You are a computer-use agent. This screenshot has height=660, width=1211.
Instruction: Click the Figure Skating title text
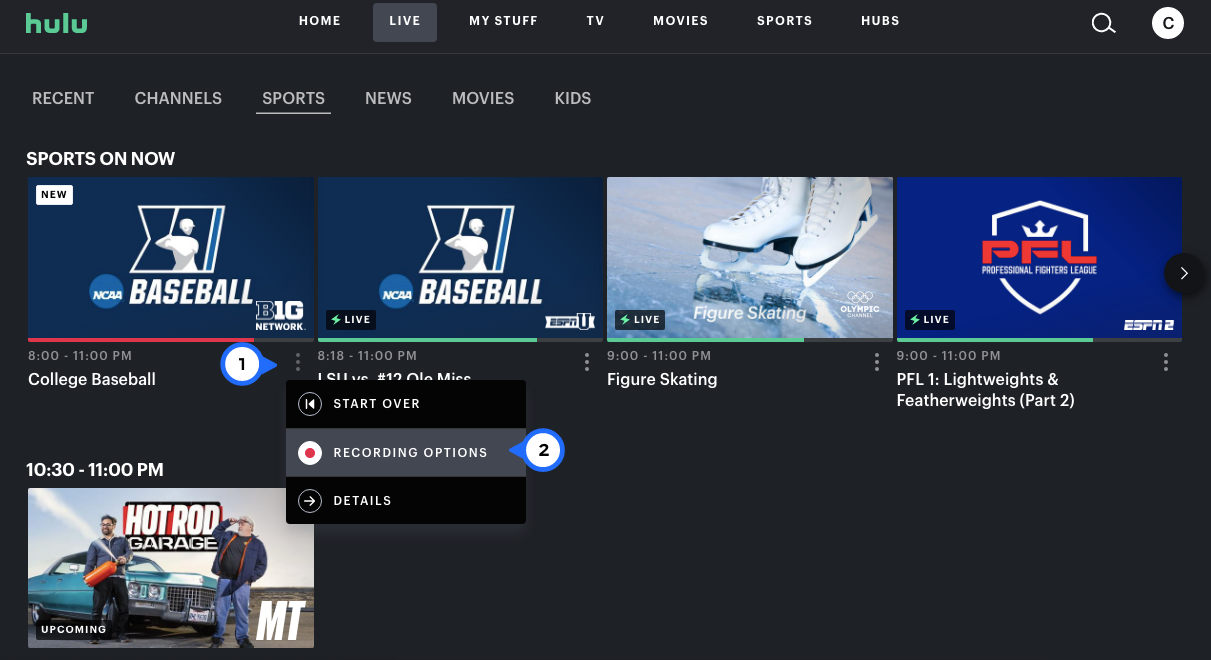(662, 380)
